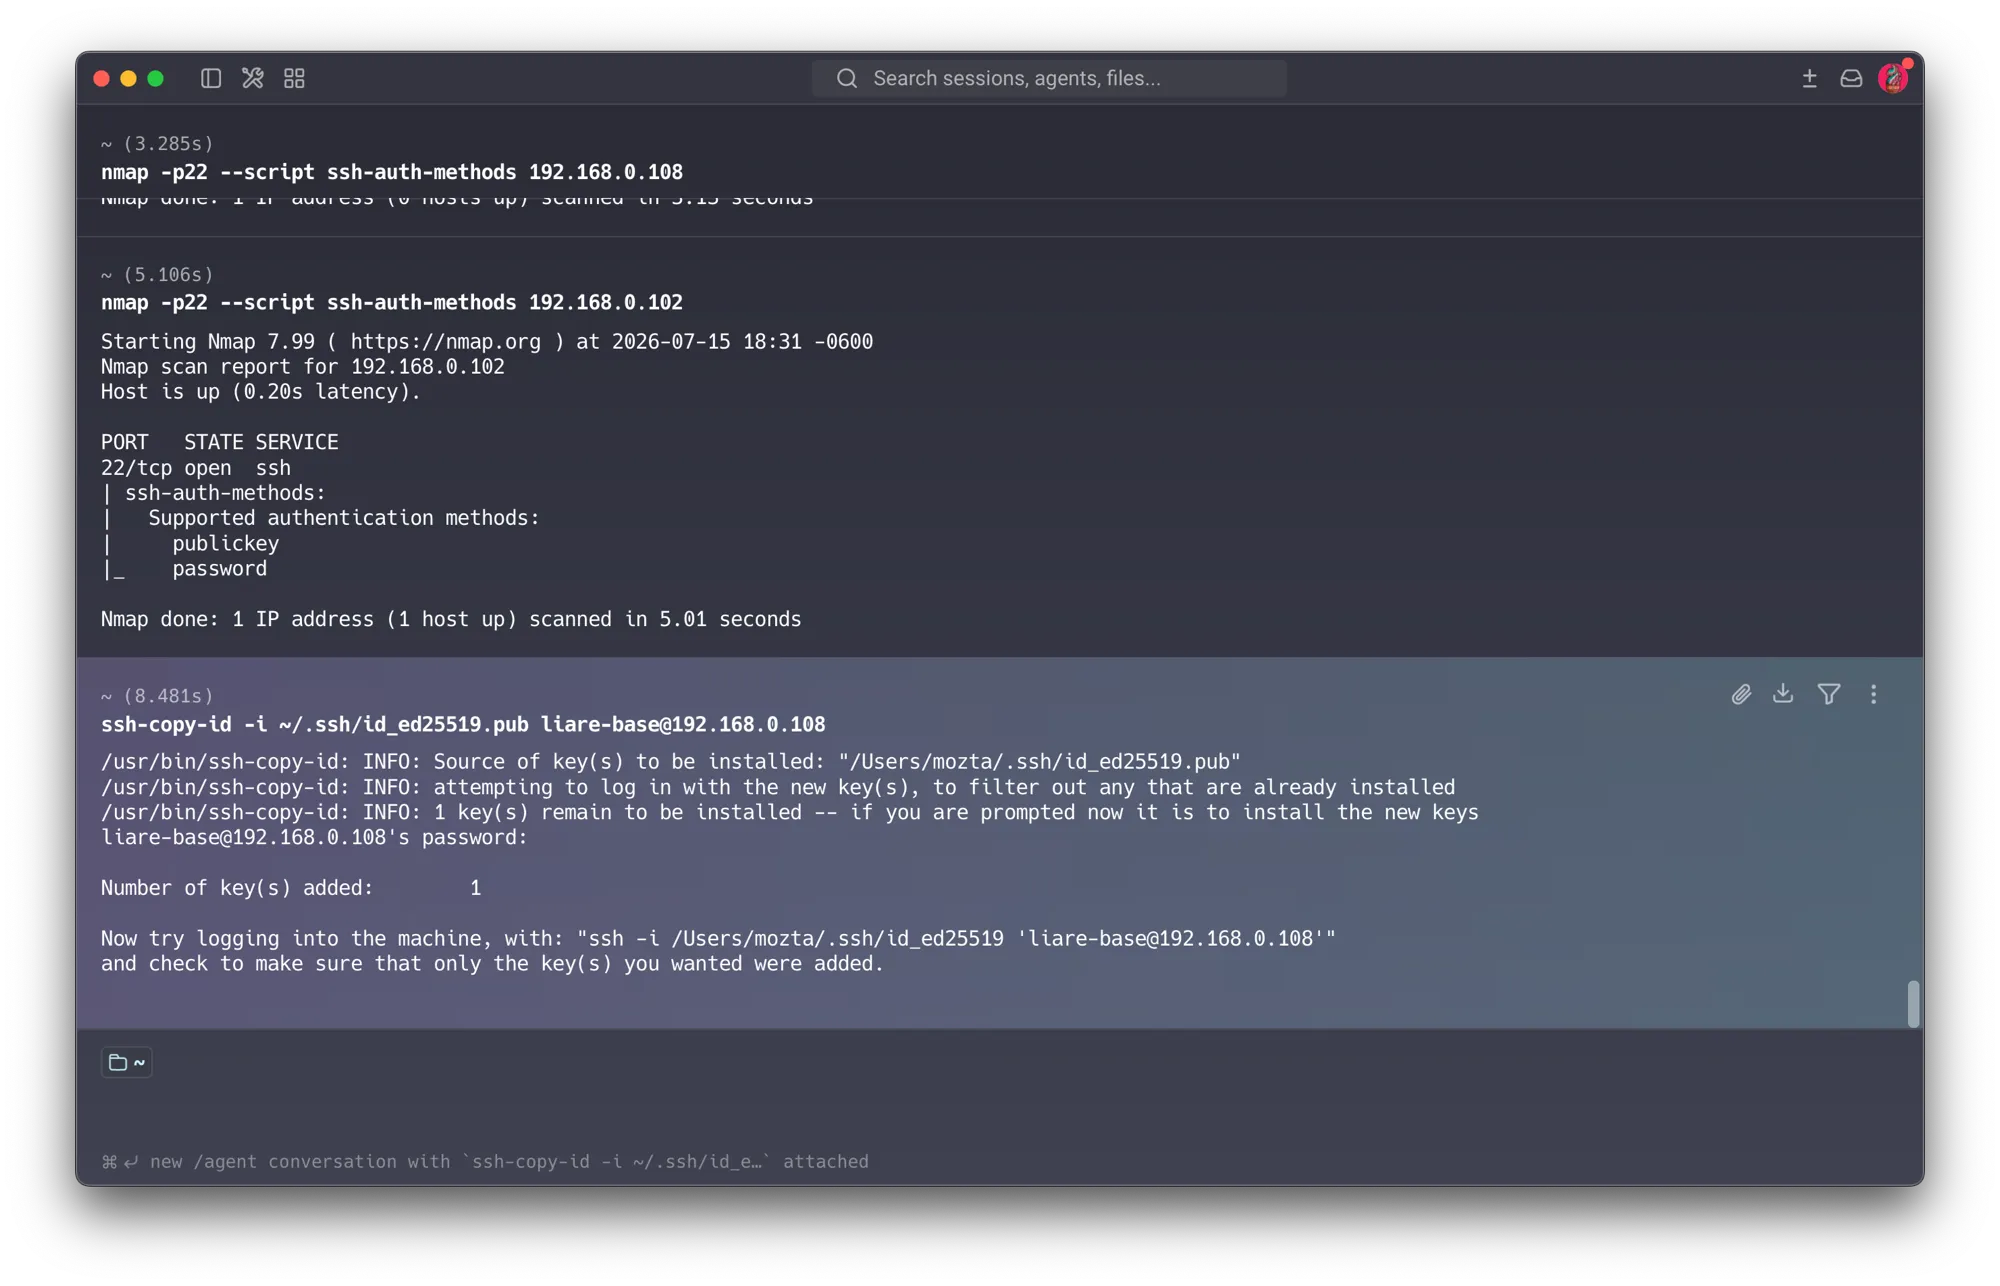Open the tools icon in title bar
The height and width of the screenshot is (1286, 2000).
pos(252,78)
